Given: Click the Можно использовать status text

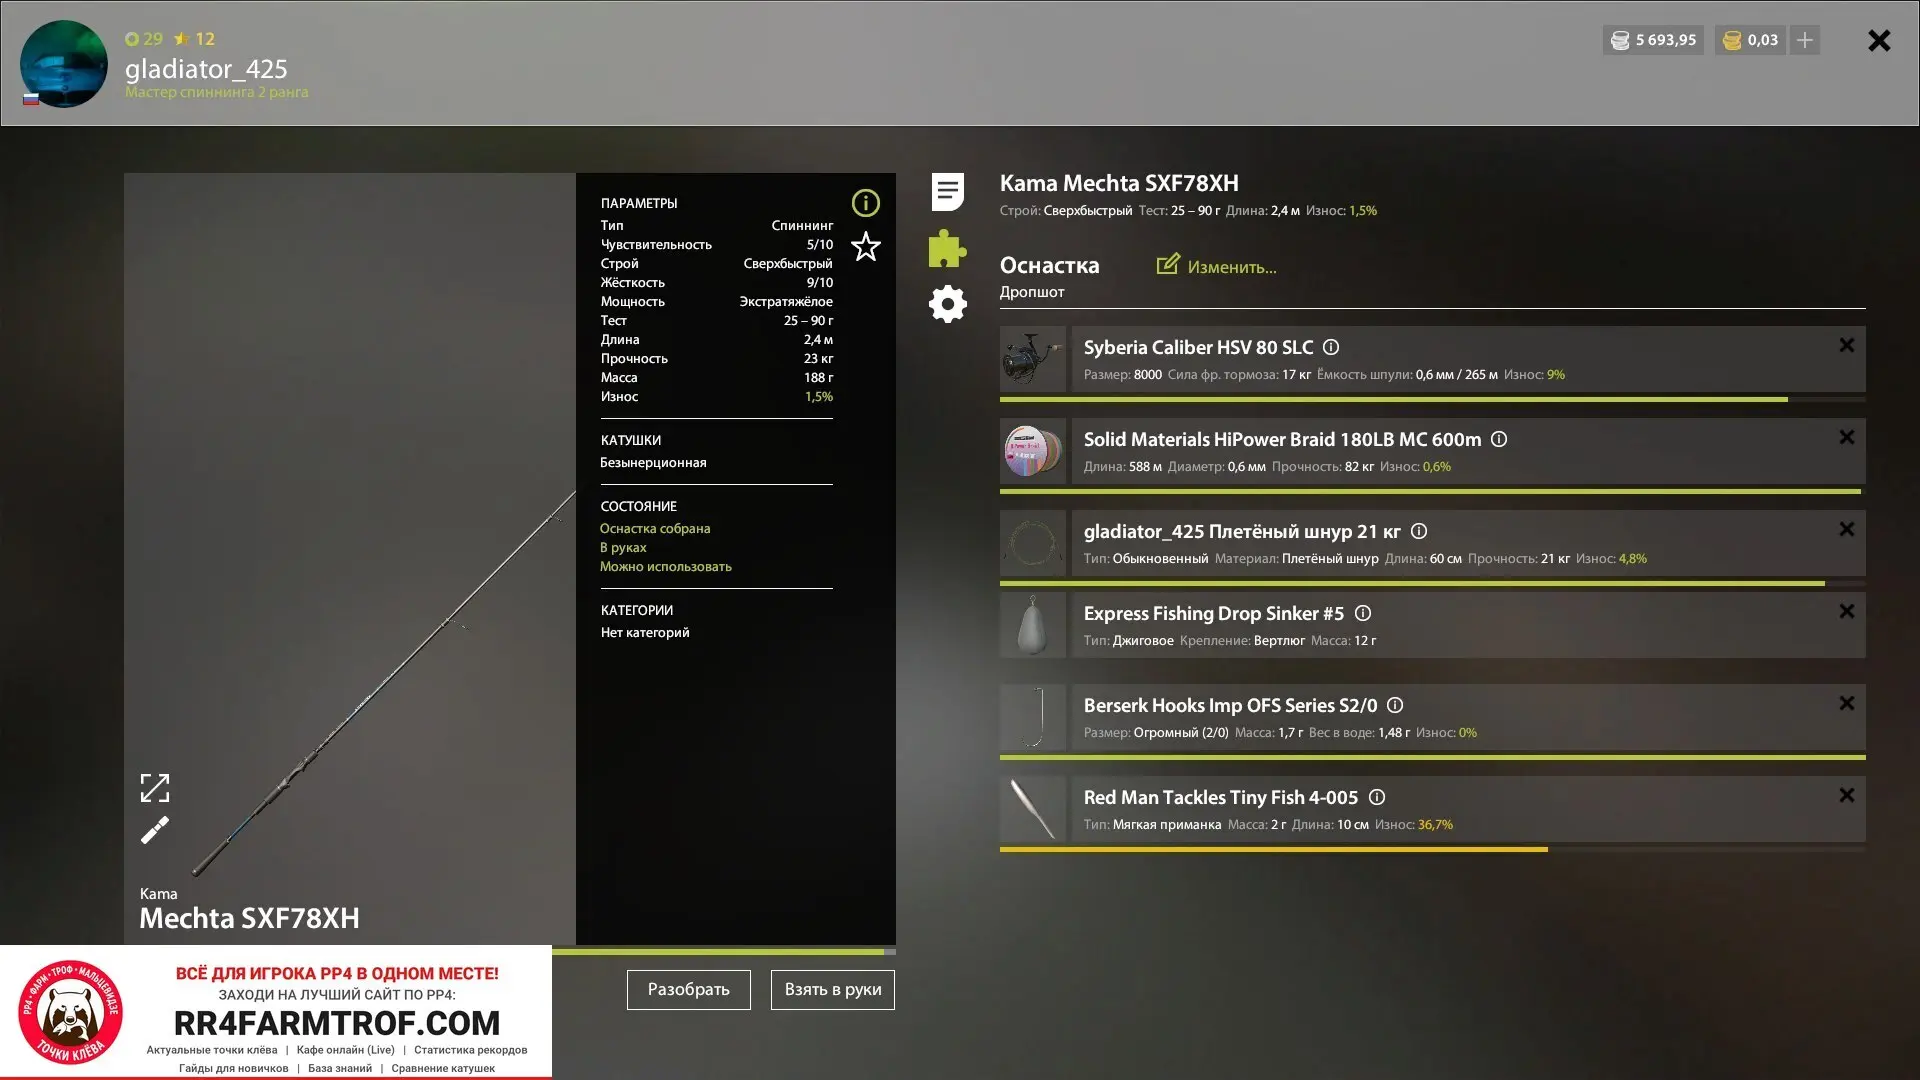Looking at the screenshot, I should (666, 566).
